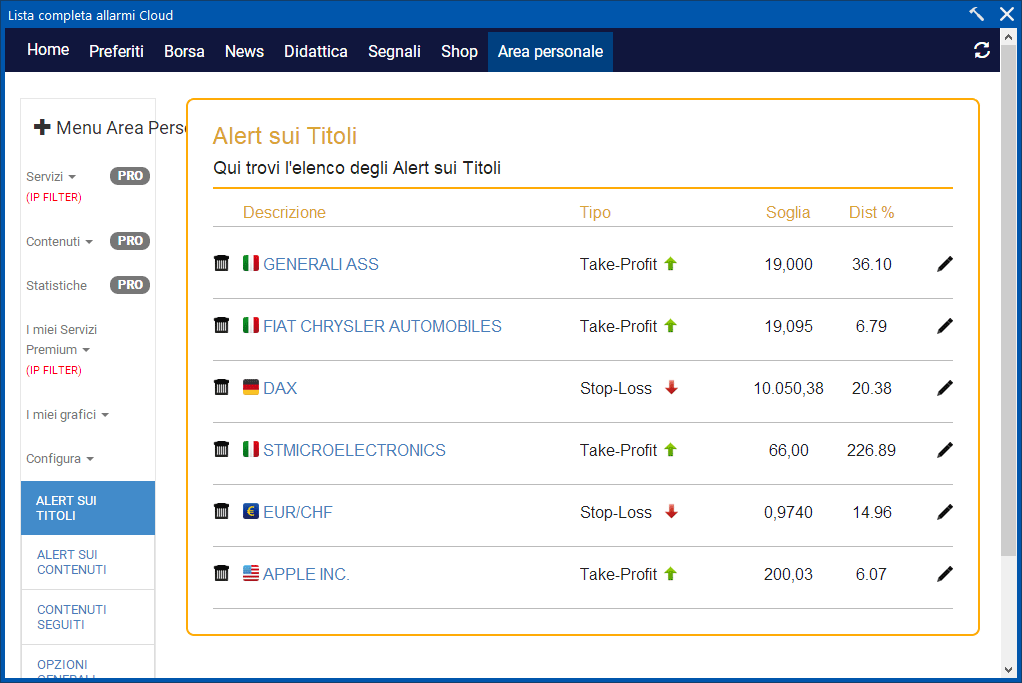This screenshot has width=1022, height=683.
Task: Open the Configura dropdown
Action: pos(60,459)
